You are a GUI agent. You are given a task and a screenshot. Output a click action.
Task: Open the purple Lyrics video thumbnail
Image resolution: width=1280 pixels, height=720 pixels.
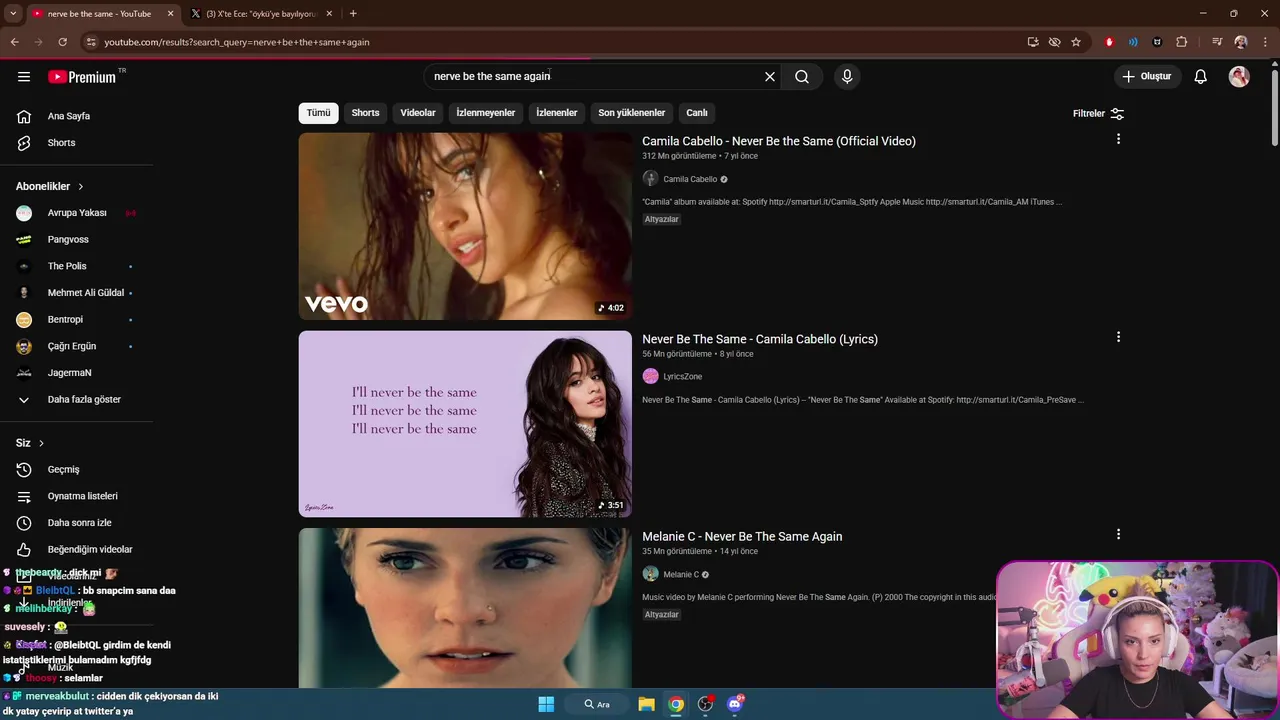point(465,424)
